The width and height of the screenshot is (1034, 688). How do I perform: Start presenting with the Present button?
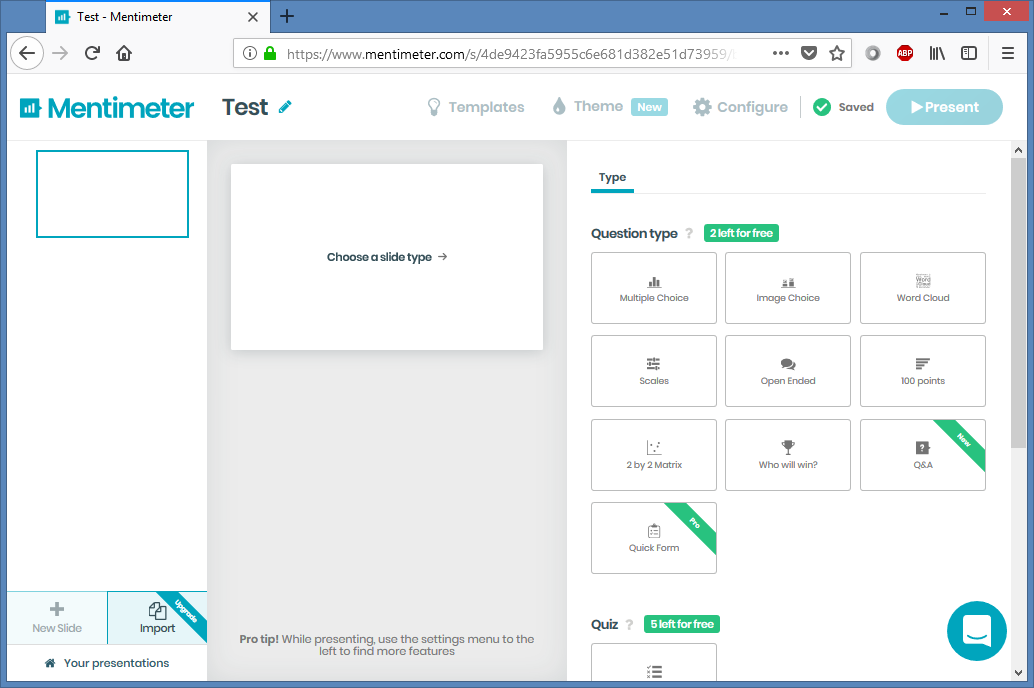click(944, 107)
